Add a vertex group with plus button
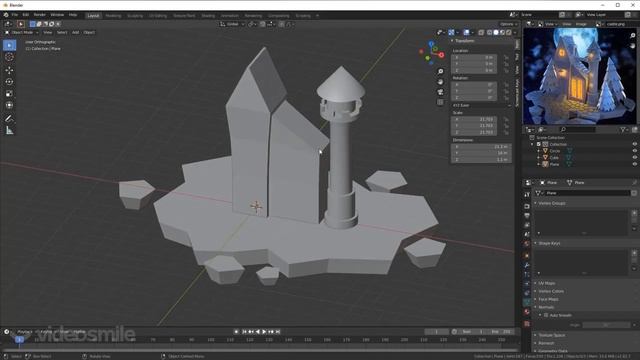 click(x=634, y=213)
